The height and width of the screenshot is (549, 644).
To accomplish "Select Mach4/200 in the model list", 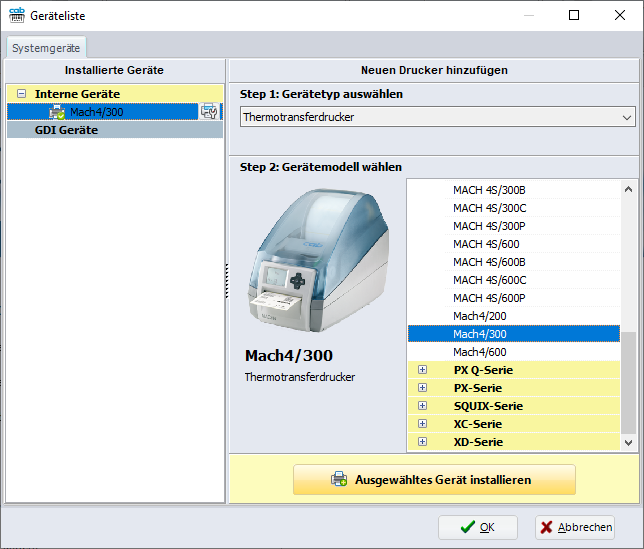I will 479,316.
